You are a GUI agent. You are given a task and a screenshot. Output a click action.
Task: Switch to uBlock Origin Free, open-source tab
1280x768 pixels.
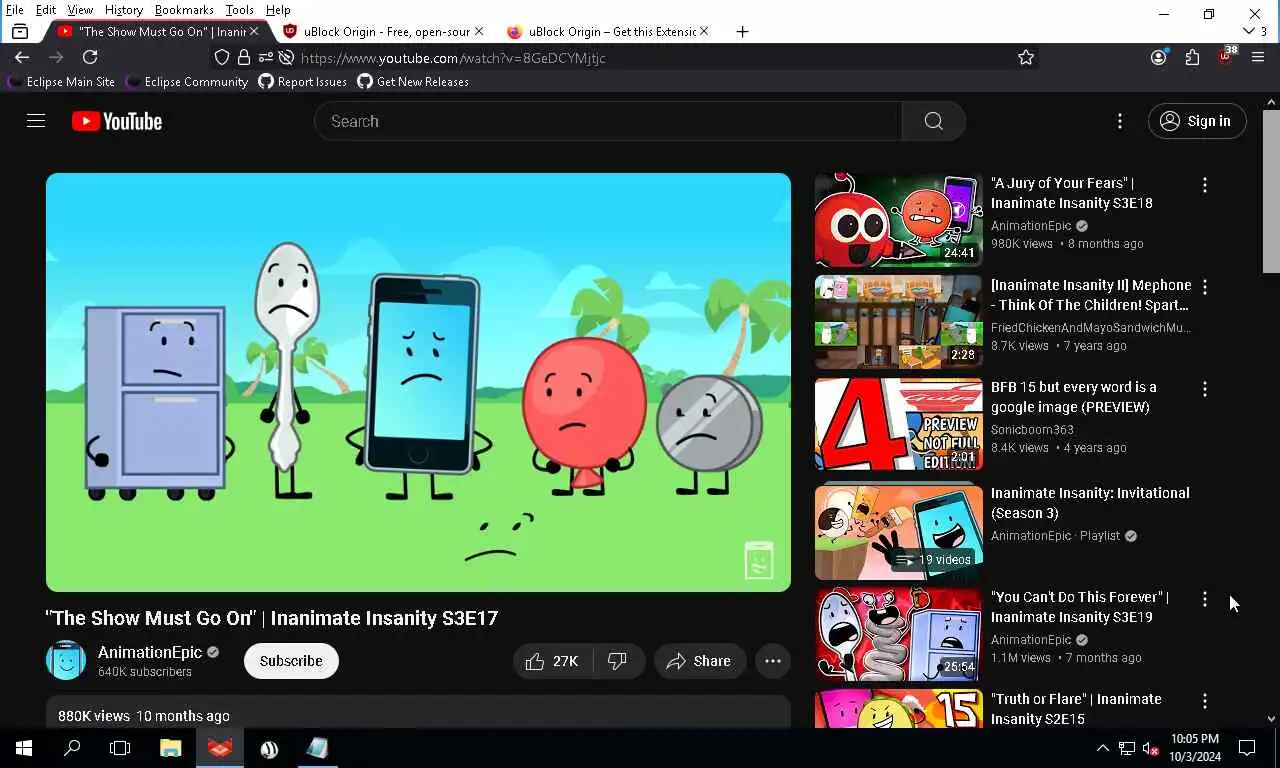point(384,32)
